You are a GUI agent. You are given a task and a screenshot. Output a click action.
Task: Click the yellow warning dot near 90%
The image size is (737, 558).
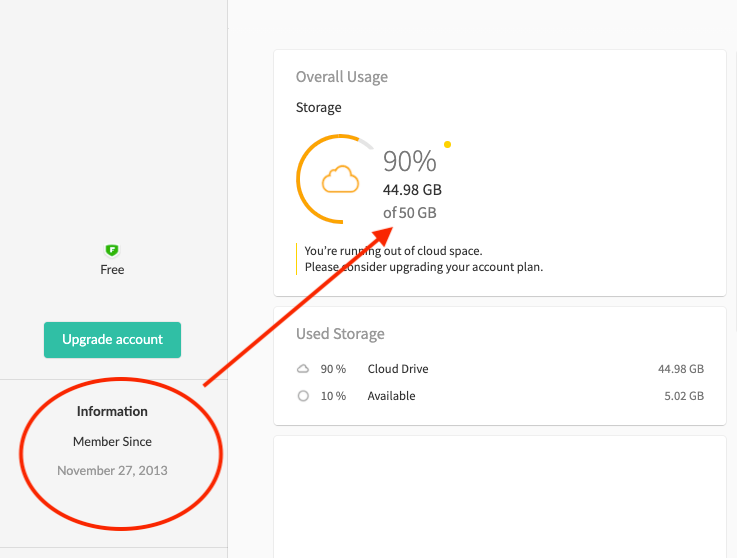(x=447, y=144)
